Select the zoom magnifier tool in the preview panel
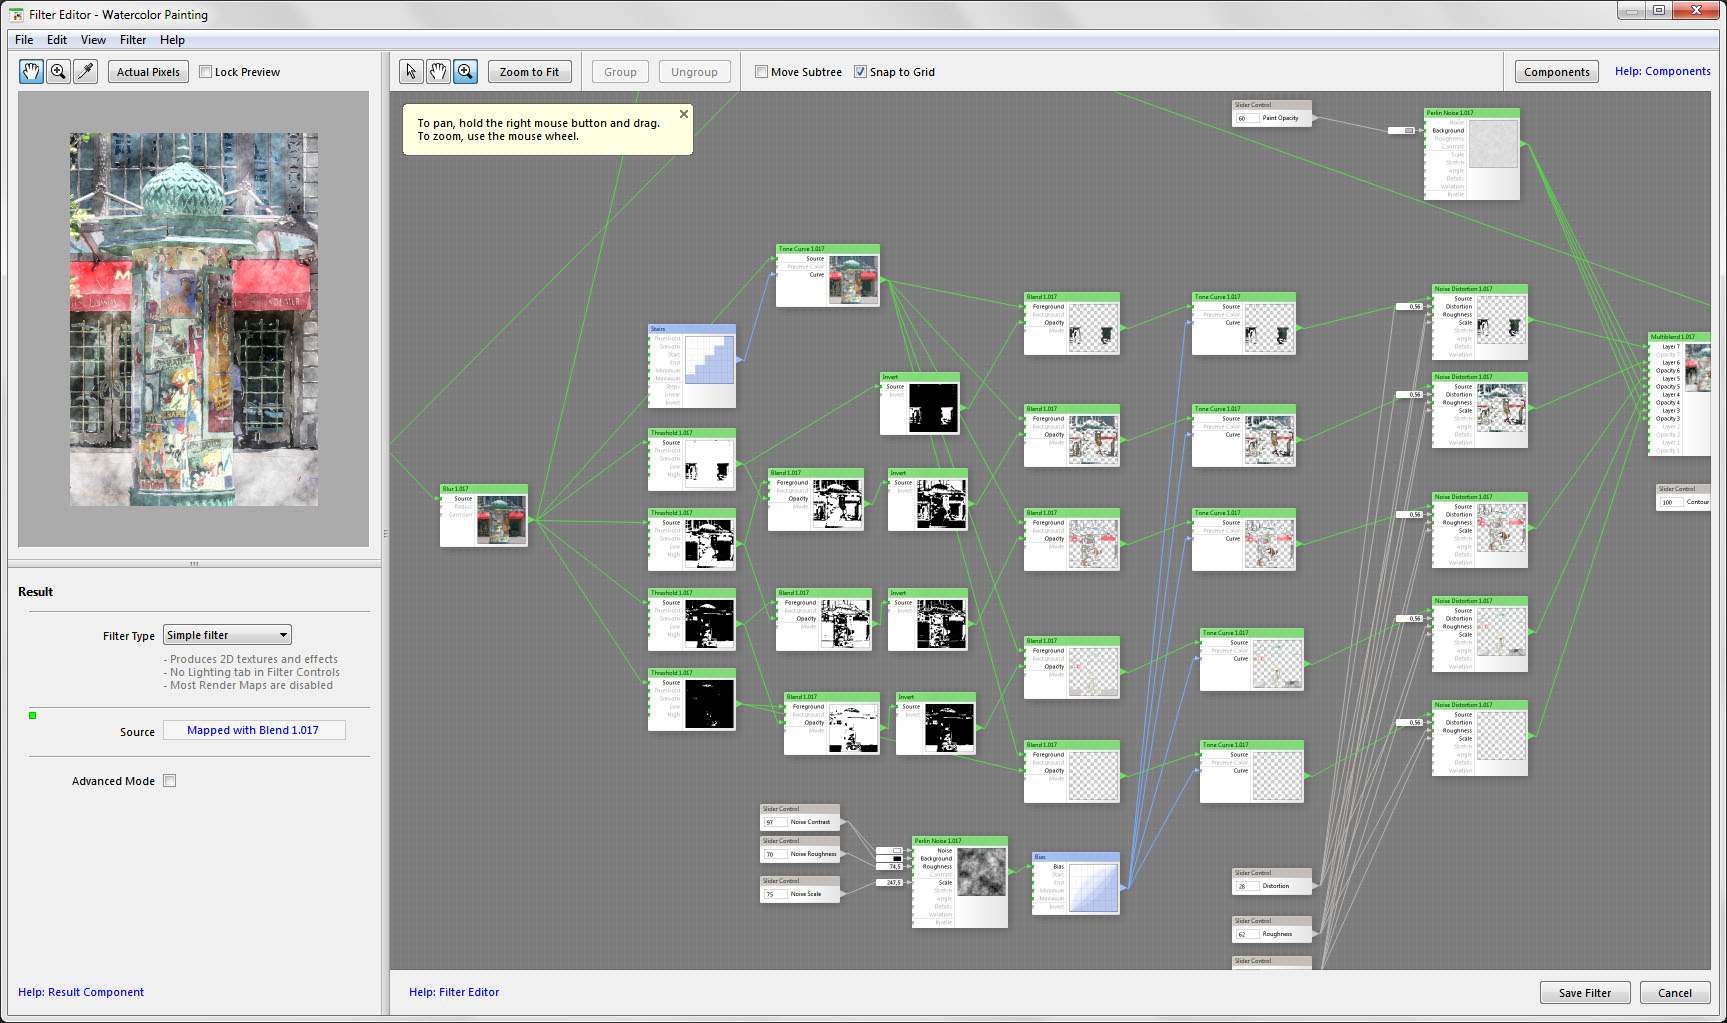 tap(59, 71)
